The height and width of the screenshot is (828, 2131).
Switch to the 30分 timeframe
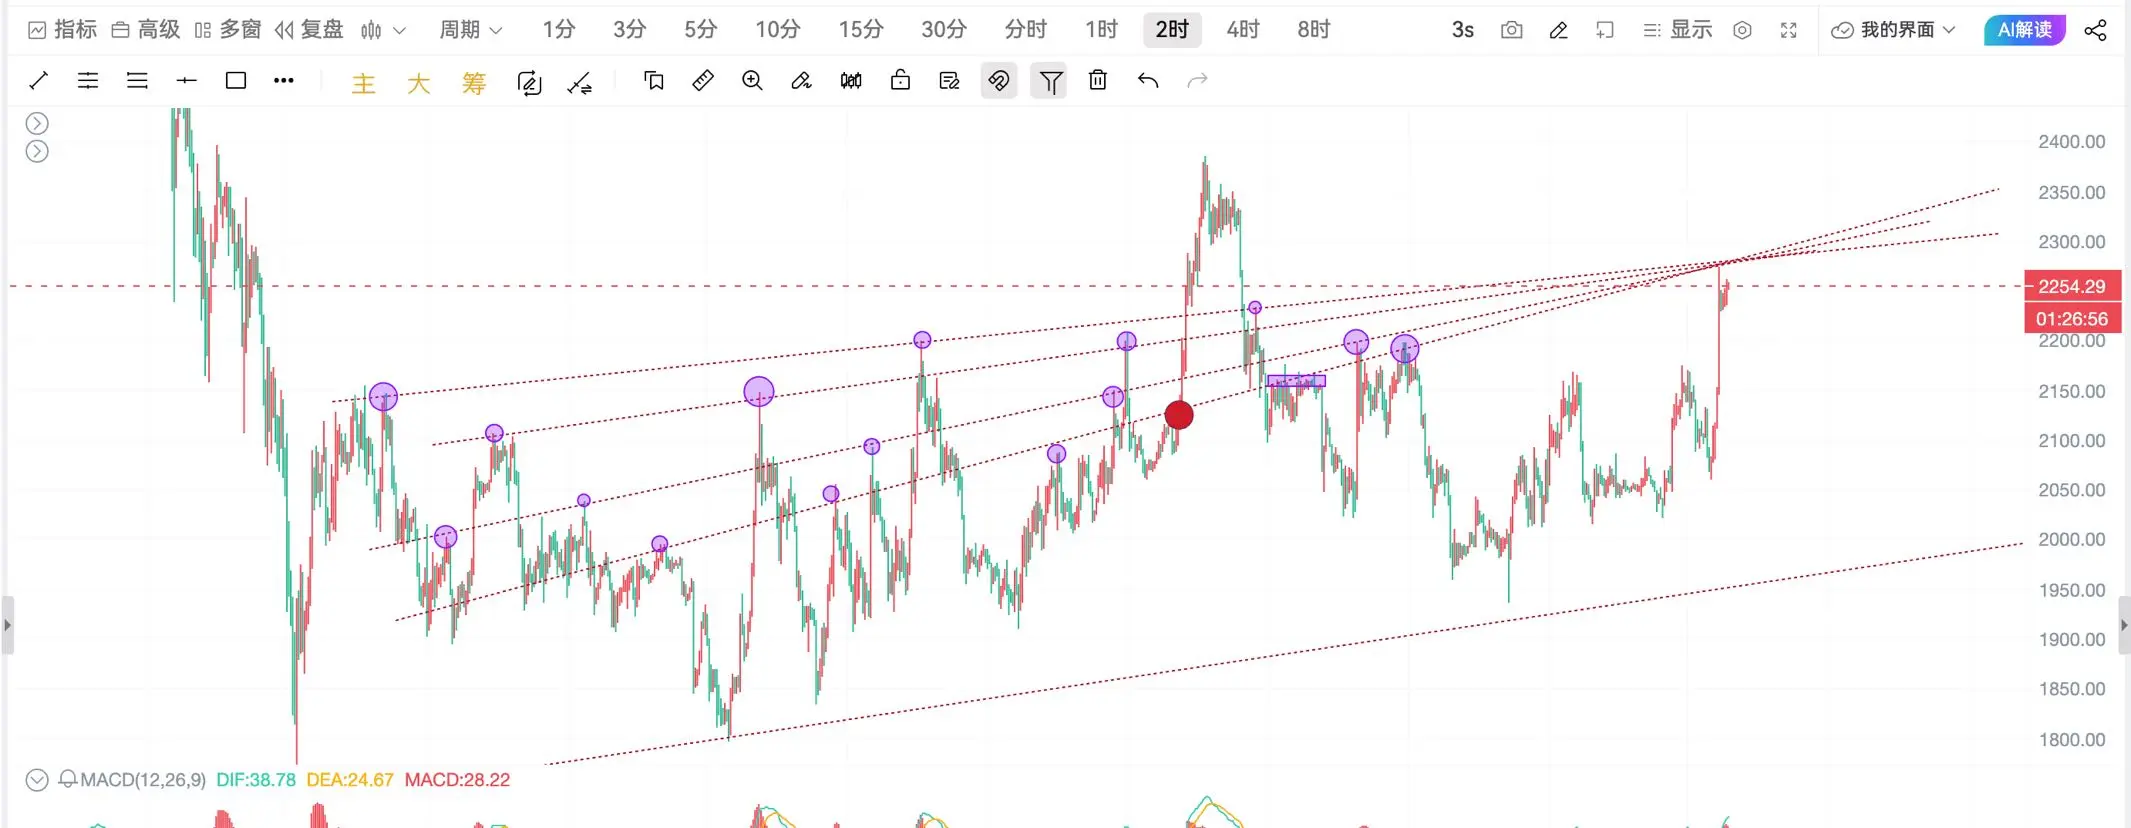944,30
